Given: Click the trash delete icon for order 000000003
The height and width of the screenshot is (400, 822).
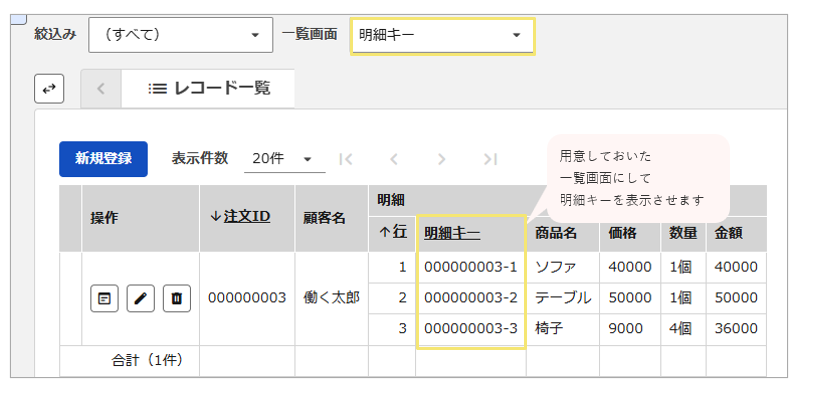Looking at the screenshot, I should pos(177,298).
